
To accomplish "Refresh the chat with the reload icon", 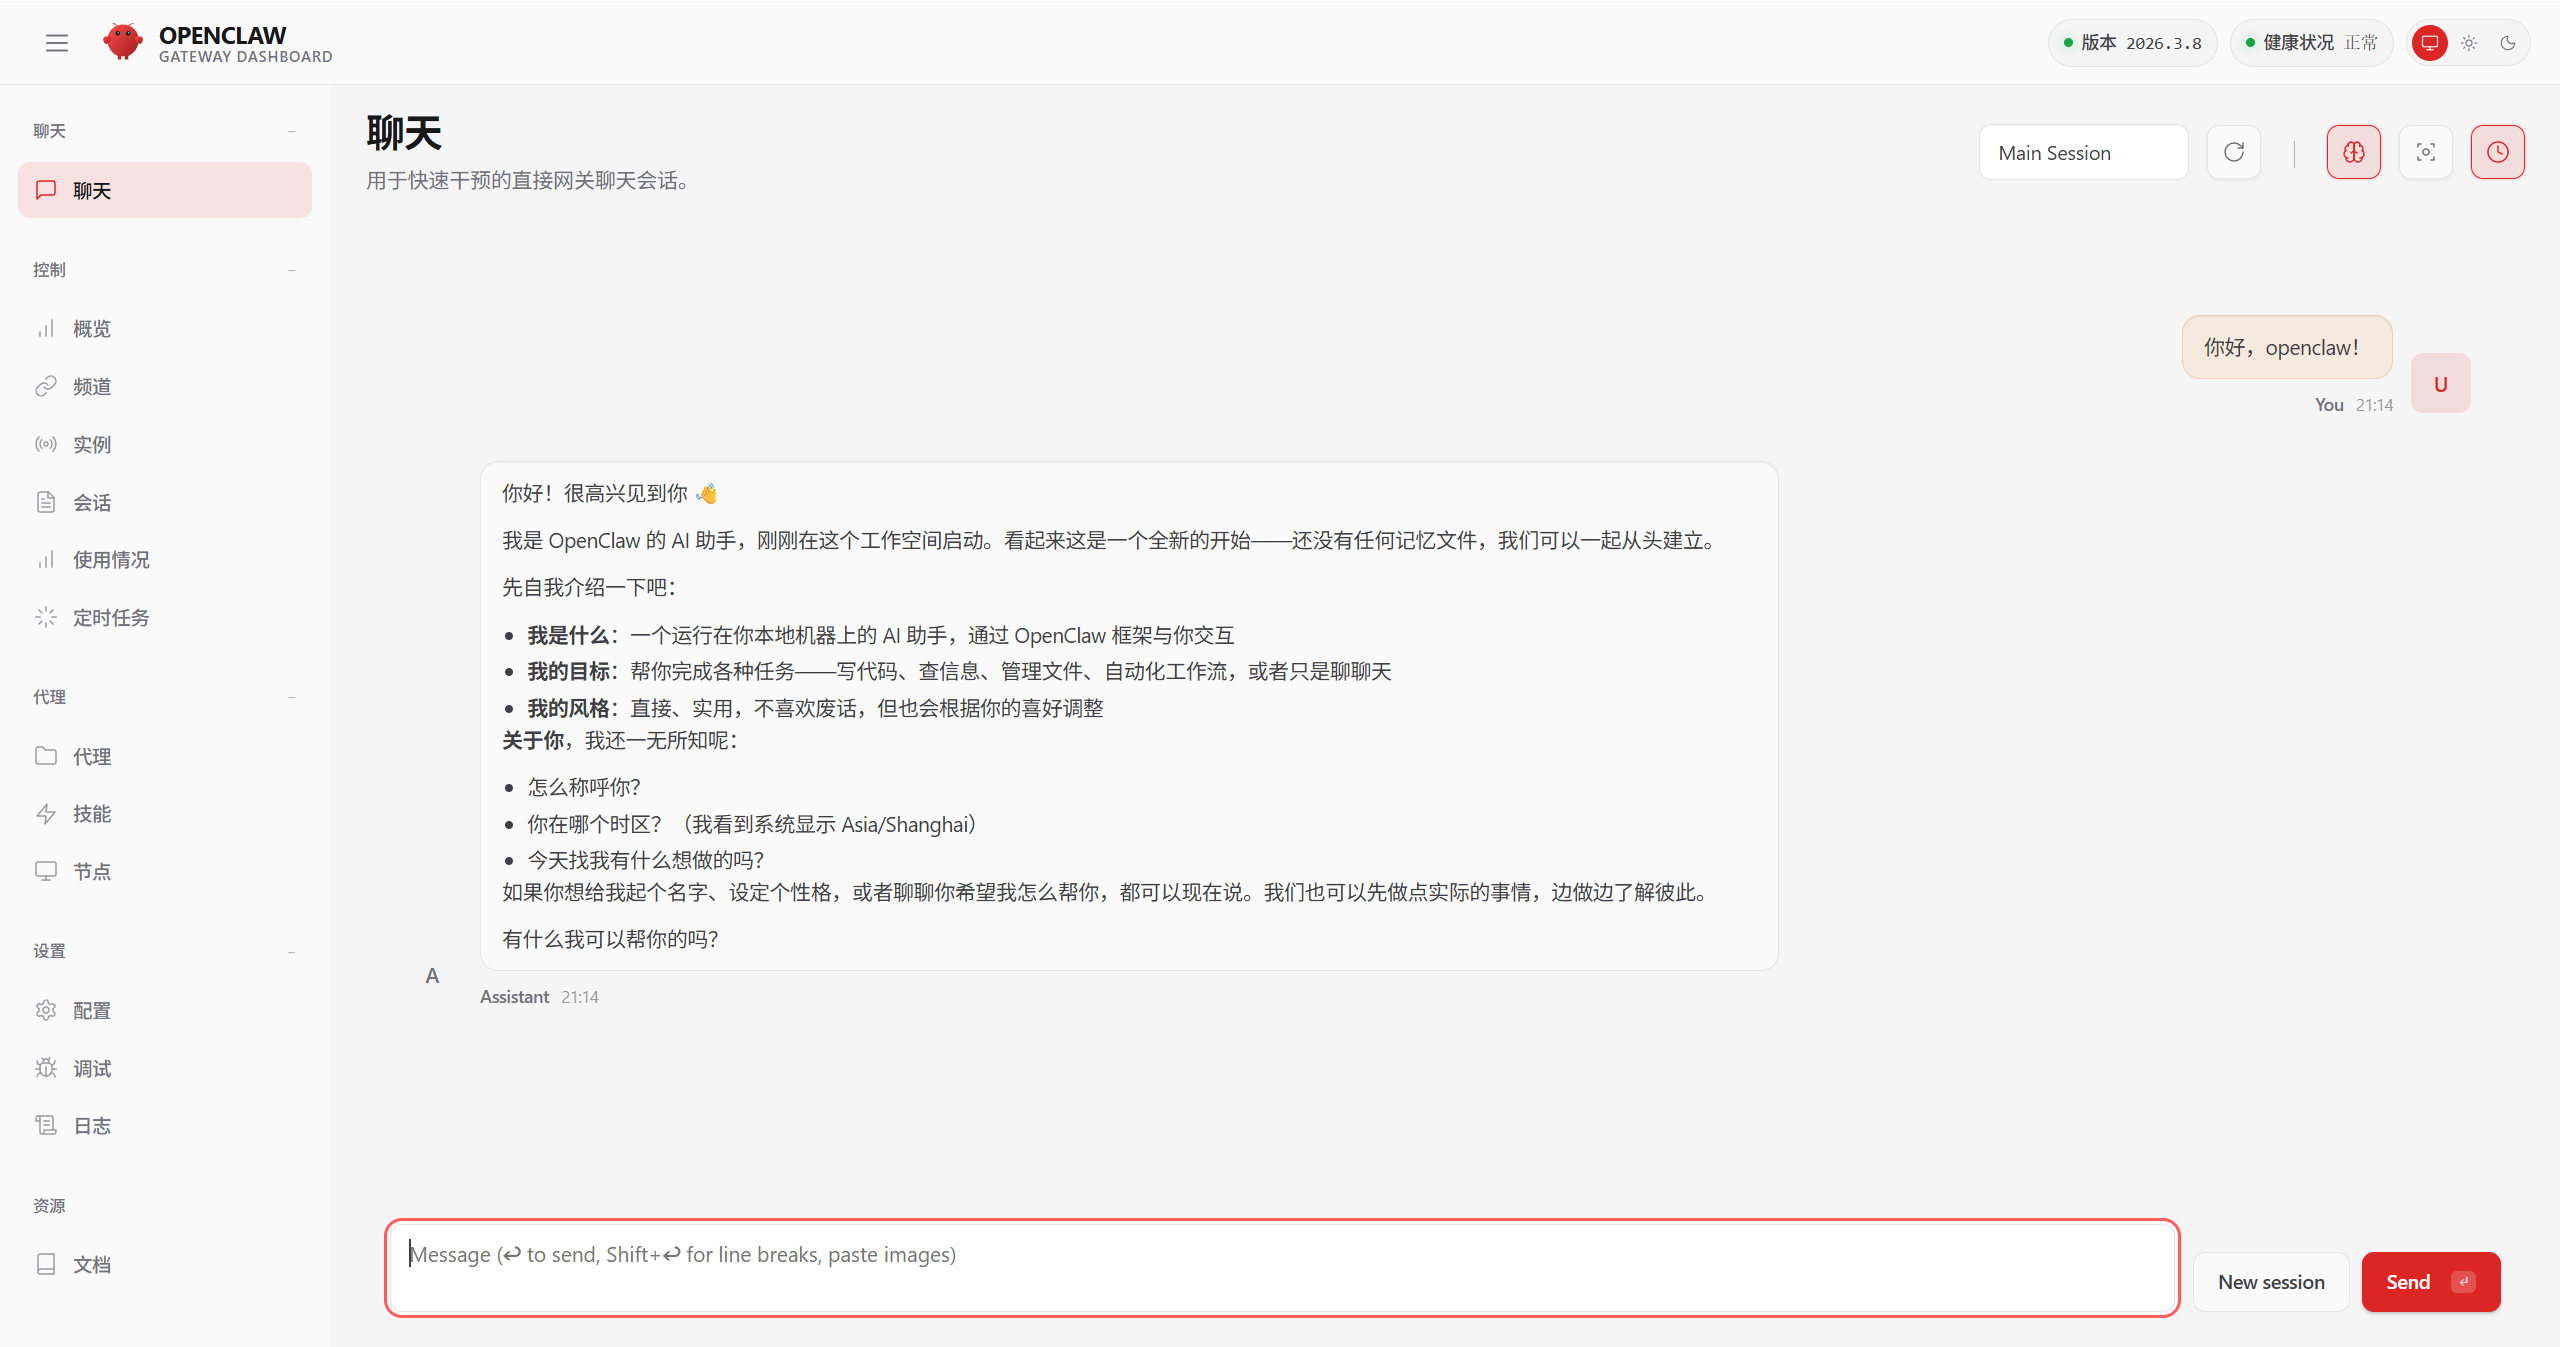I will pos(2233,152).
